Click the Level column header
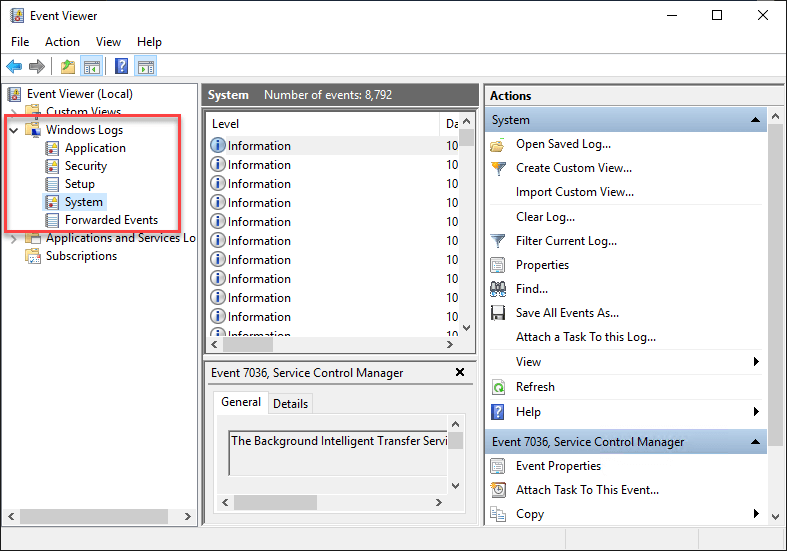Screen dimensions: 787x551 (324, 124)
